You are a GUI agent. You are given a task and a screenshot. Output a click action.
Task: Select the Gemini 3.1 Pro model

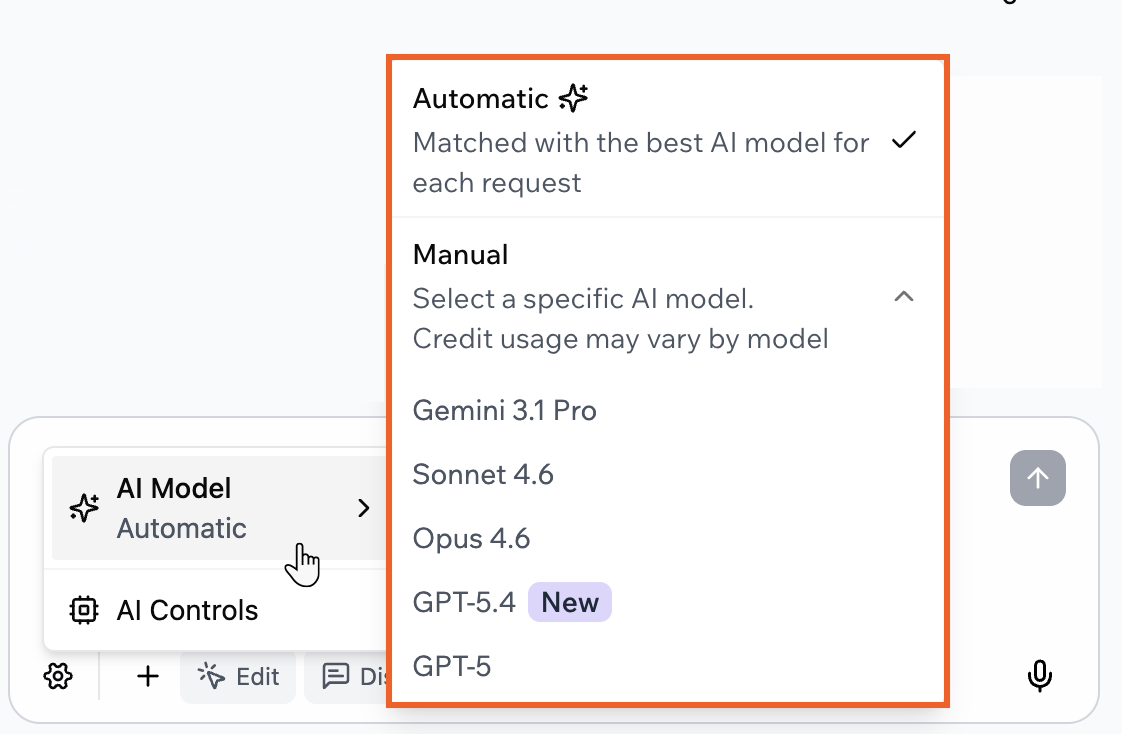coord(504,410)
